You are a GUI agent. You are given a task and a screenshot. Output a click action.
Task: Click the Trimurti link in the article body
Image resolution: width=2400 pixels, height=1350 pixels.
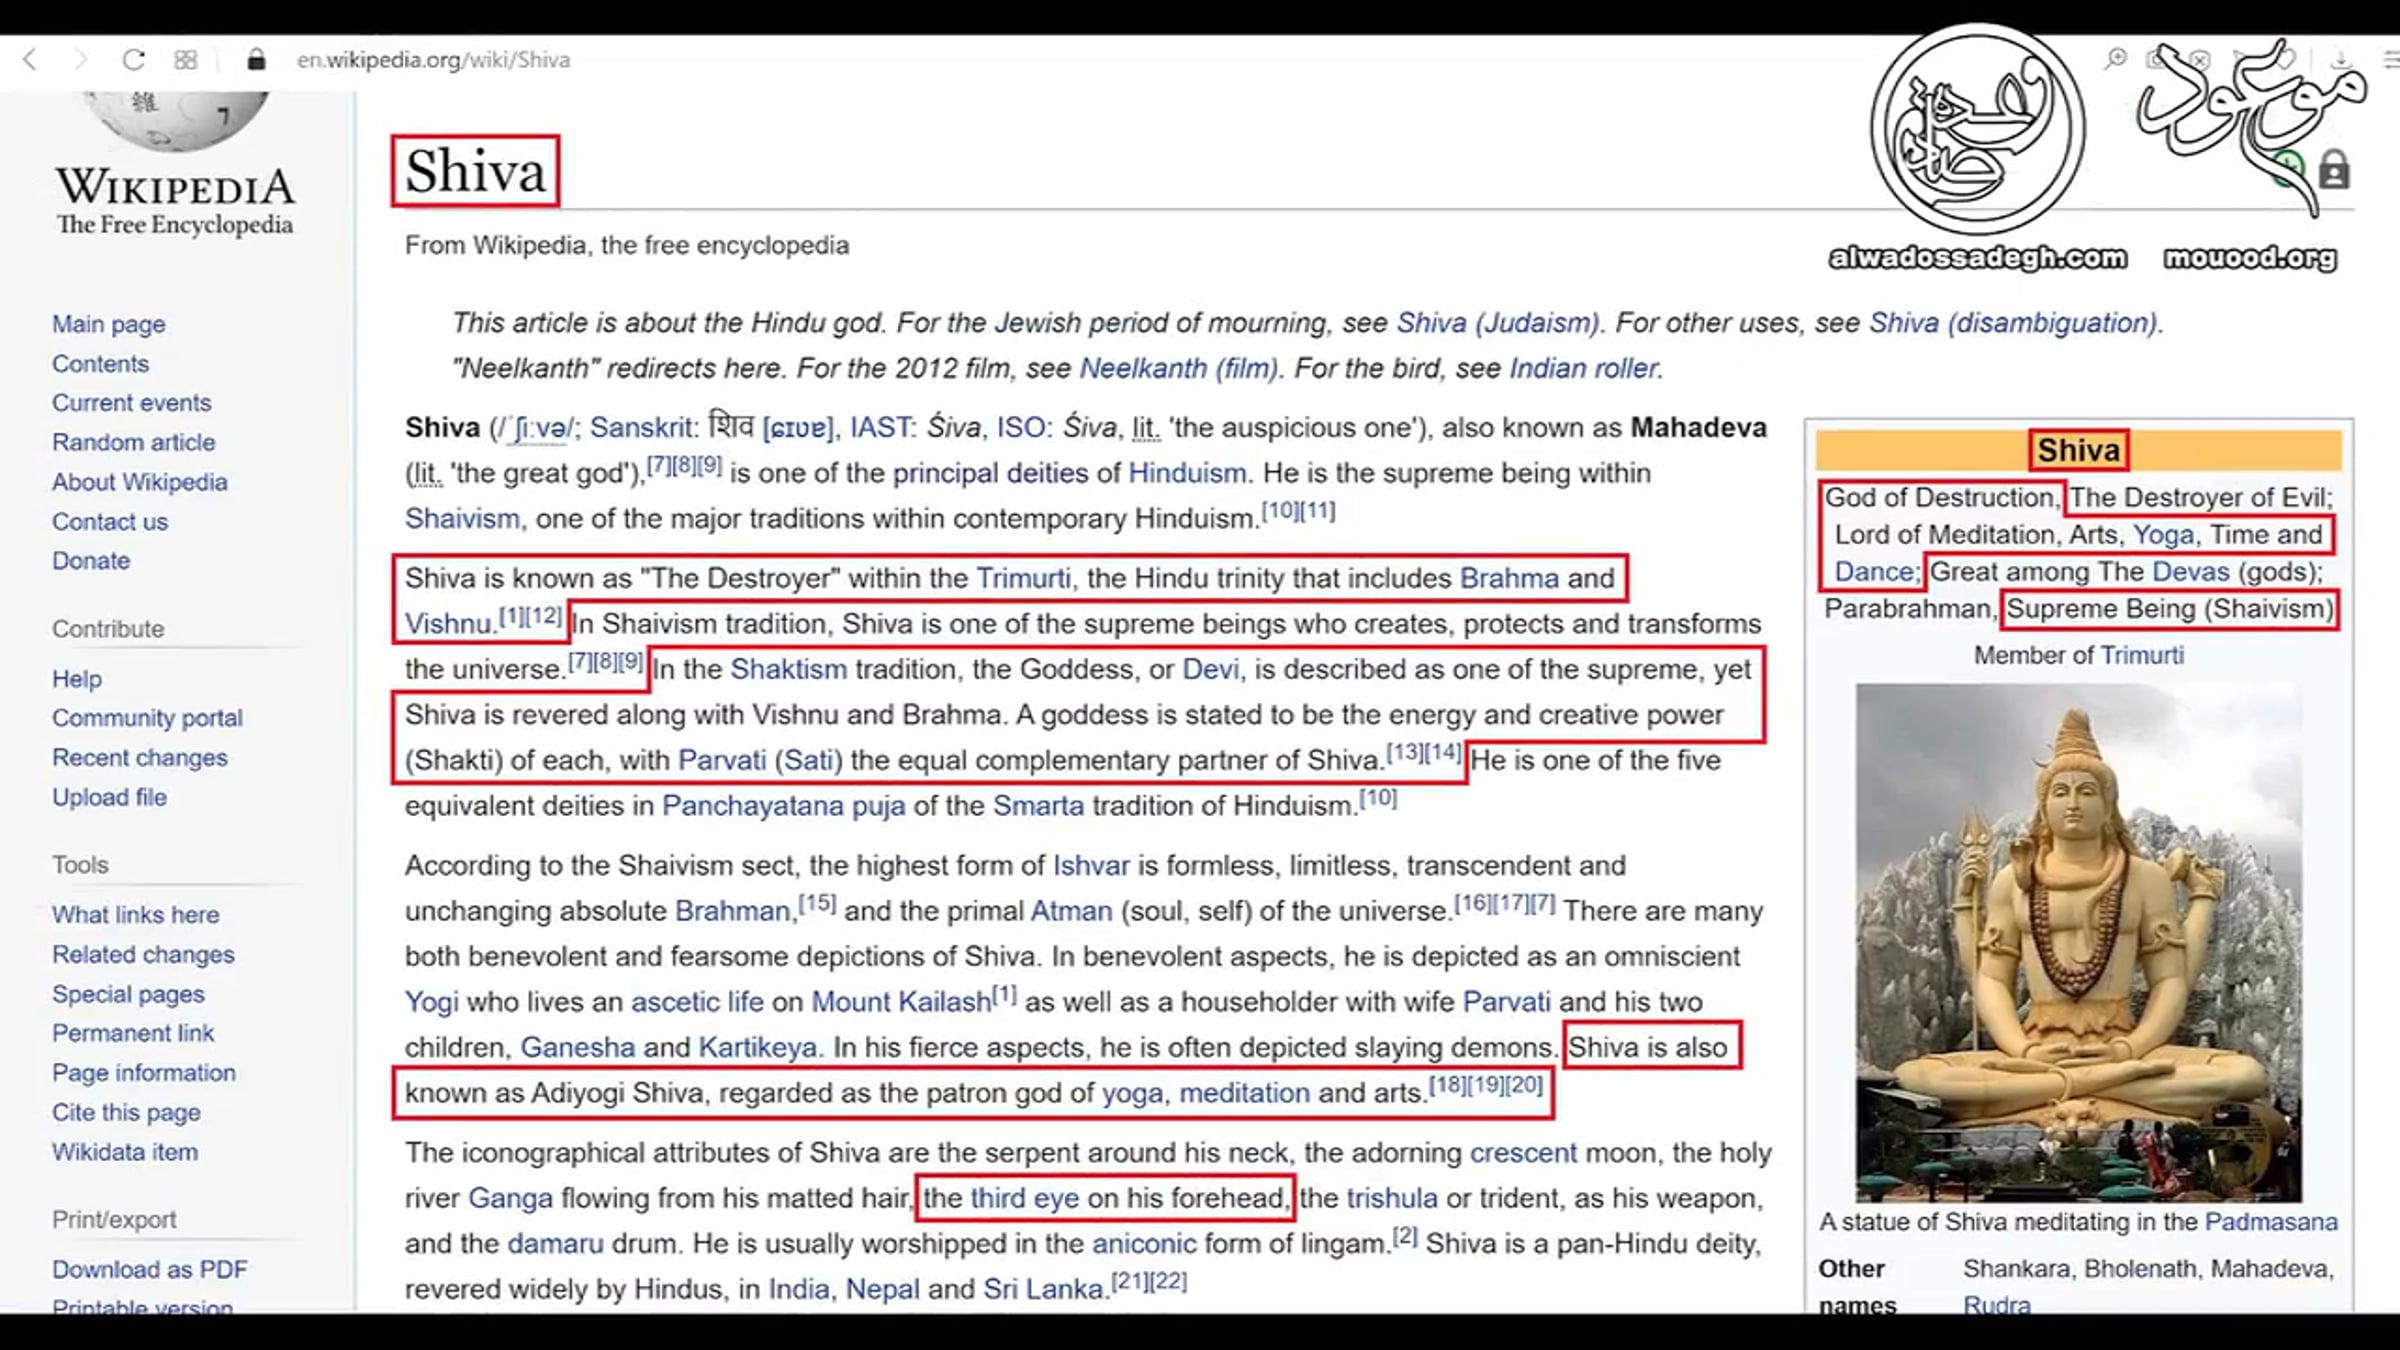(x=1023, y=578)
